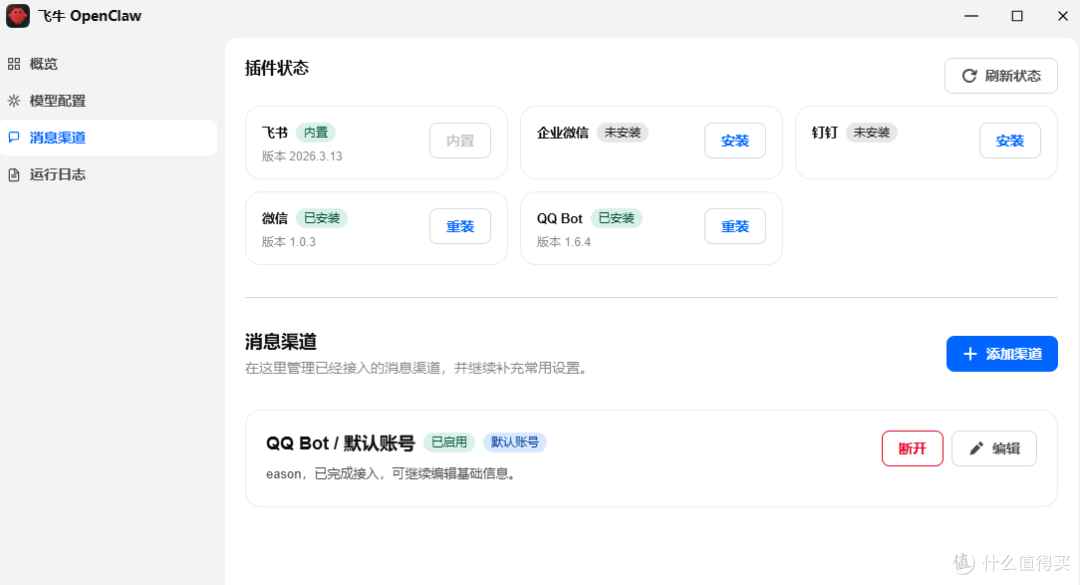
Task: Click the 微信 plugin name
Action: pos(275,218)
